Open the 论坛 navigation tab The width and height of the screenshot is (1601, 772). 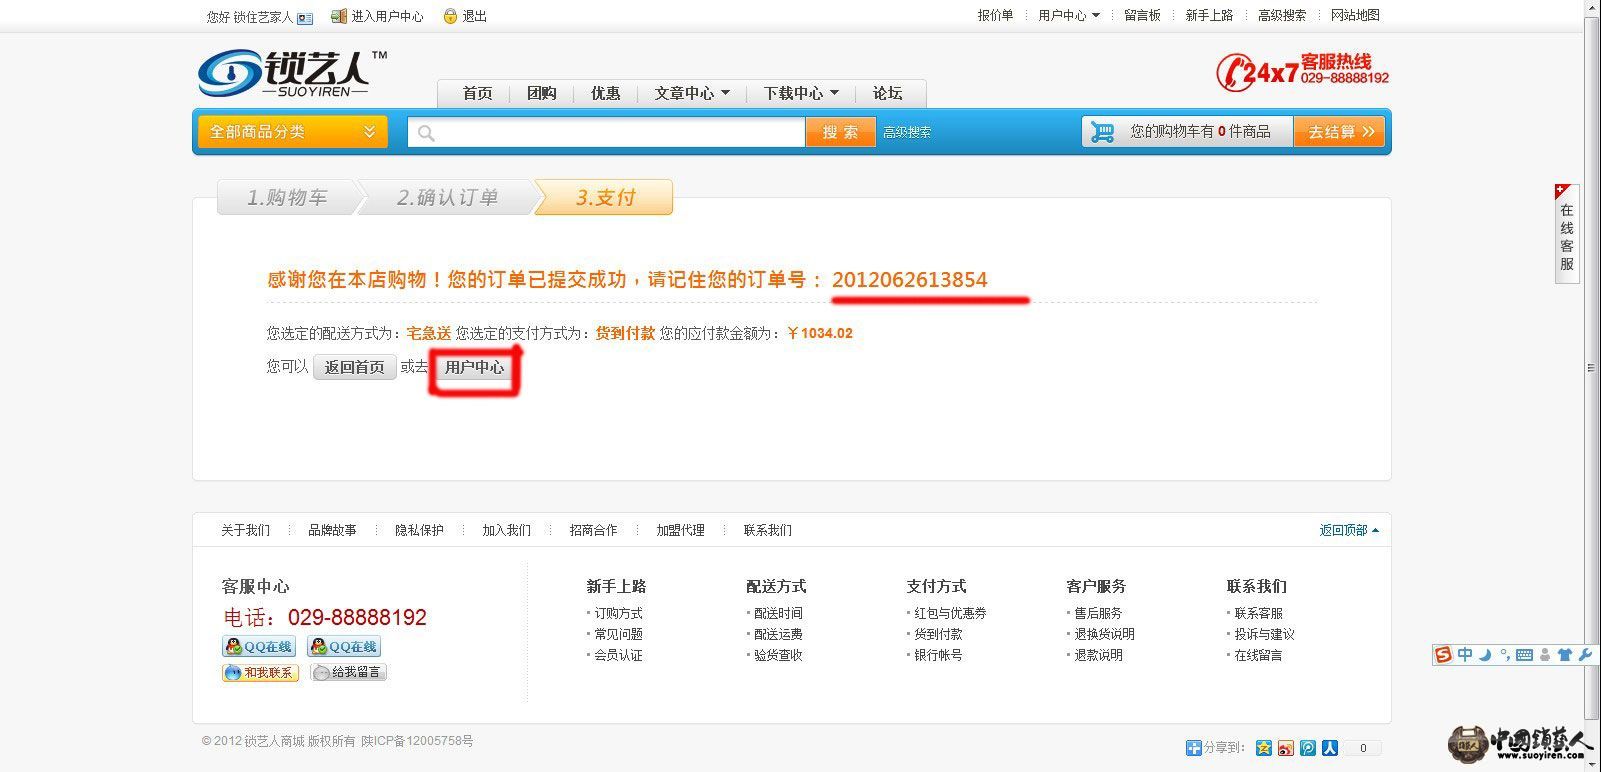coord(888,93)
